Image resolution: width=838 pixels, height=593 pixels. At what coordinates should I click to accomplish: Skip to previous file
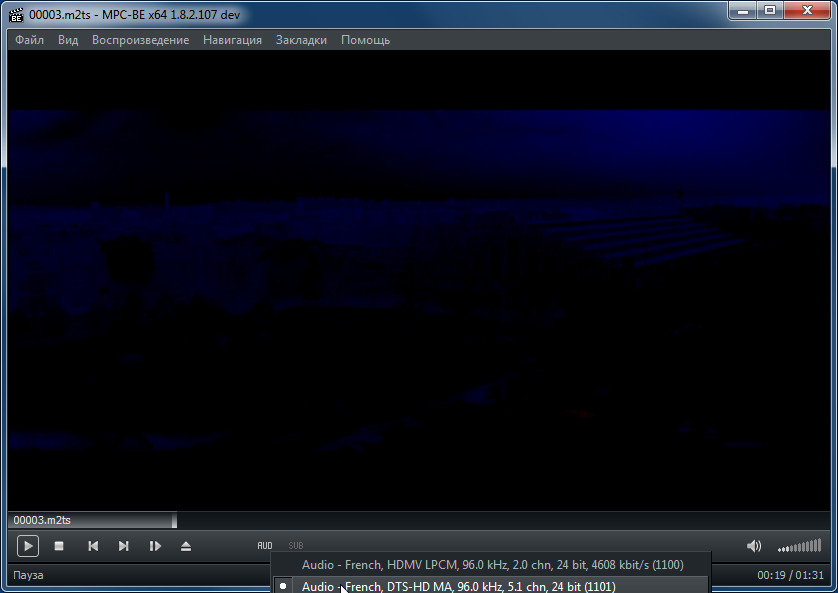[92, 546]
